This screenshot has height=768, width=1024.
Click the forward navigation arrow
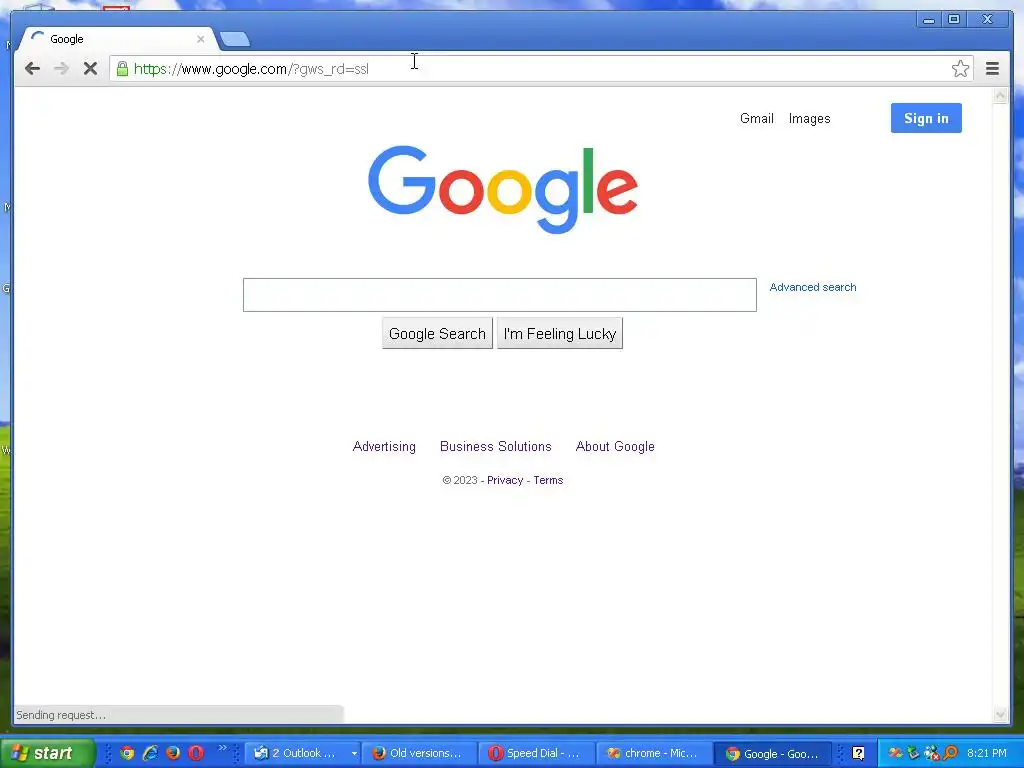pos(61,69)
